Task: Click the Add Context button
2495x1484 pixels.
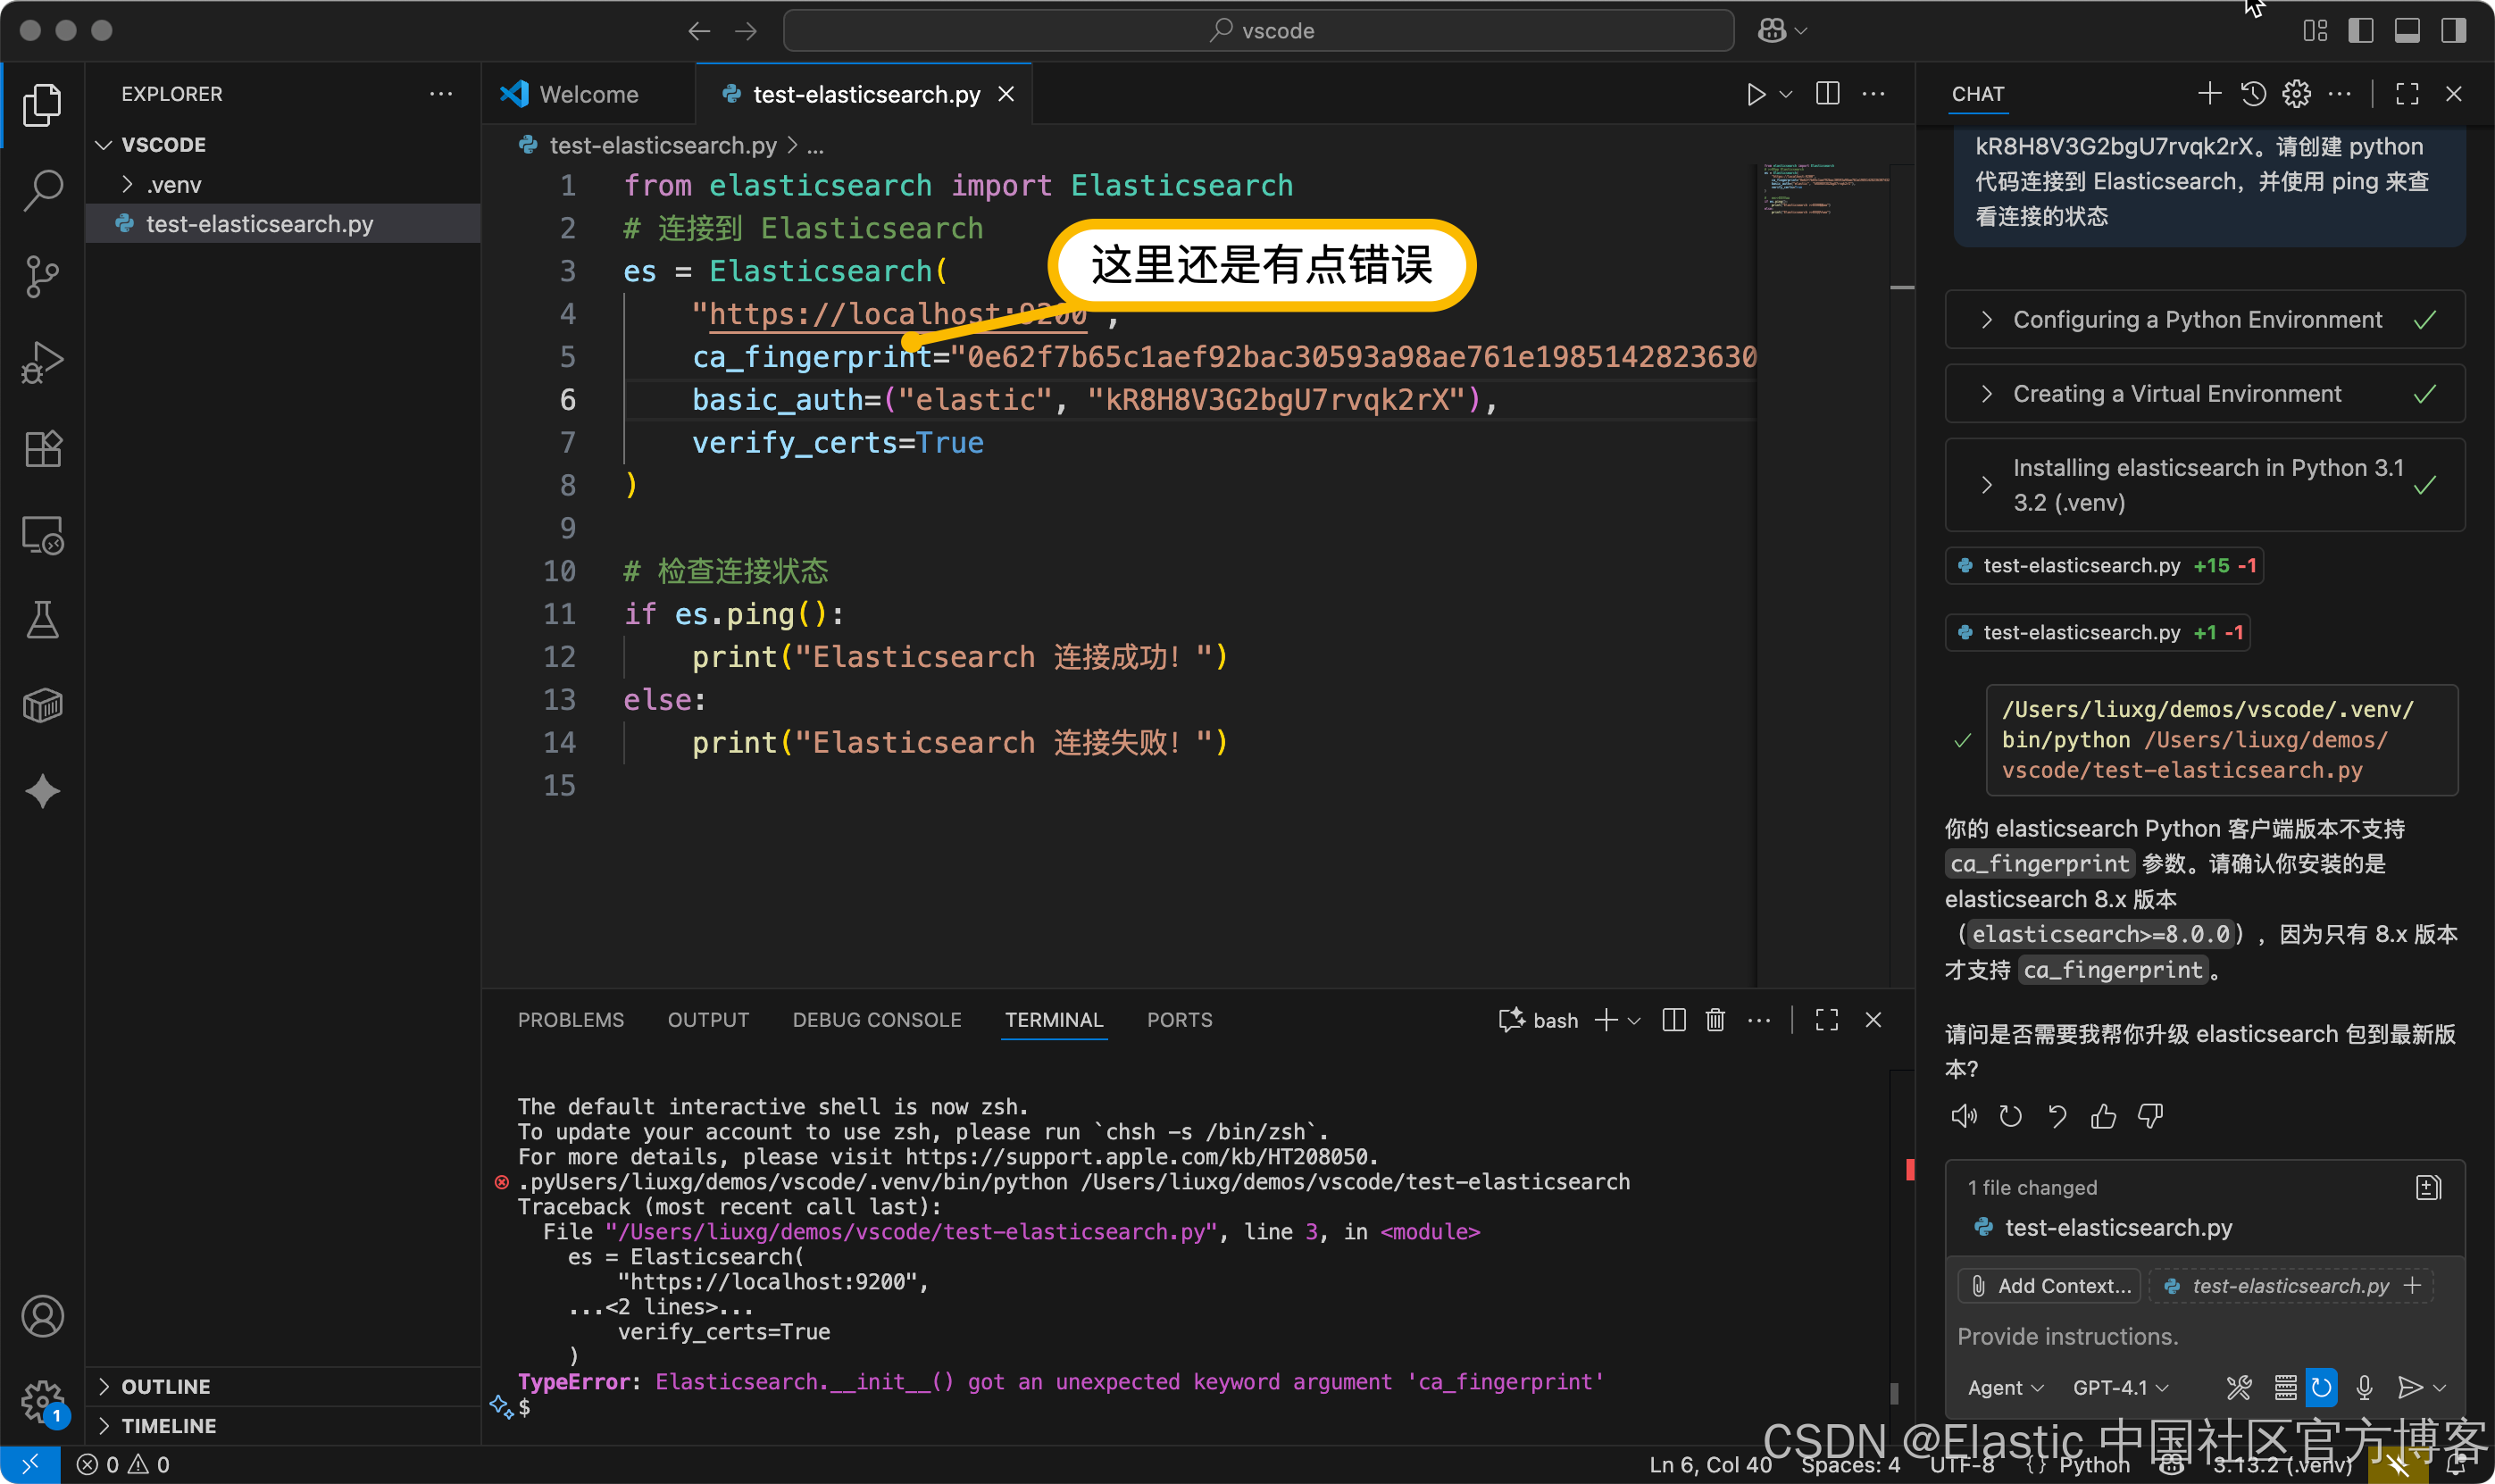Action: 2049,1286
